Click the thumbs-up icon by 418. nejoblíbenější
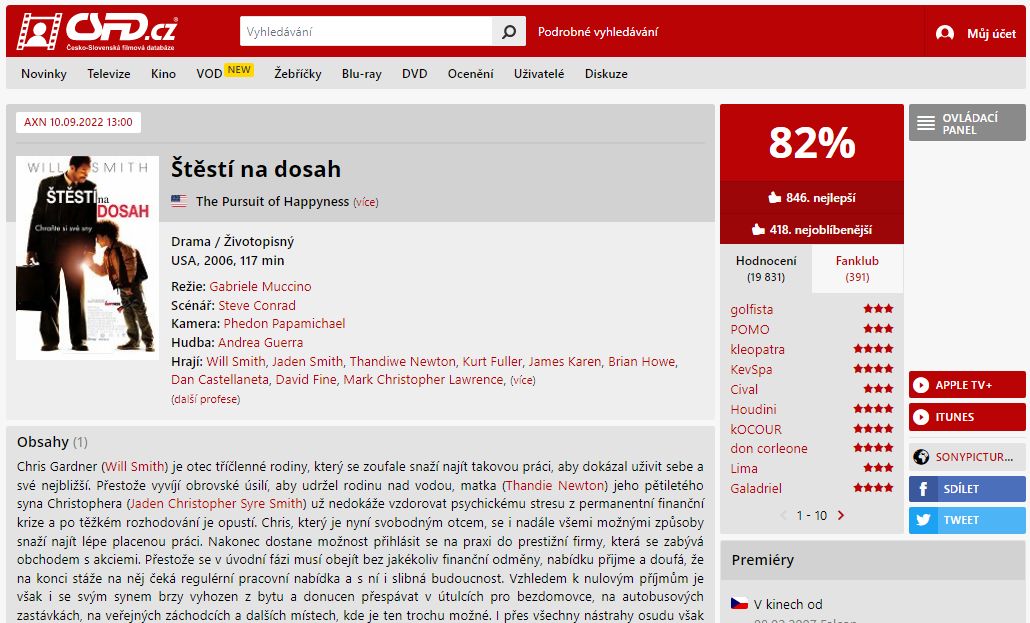 (758, 229)
